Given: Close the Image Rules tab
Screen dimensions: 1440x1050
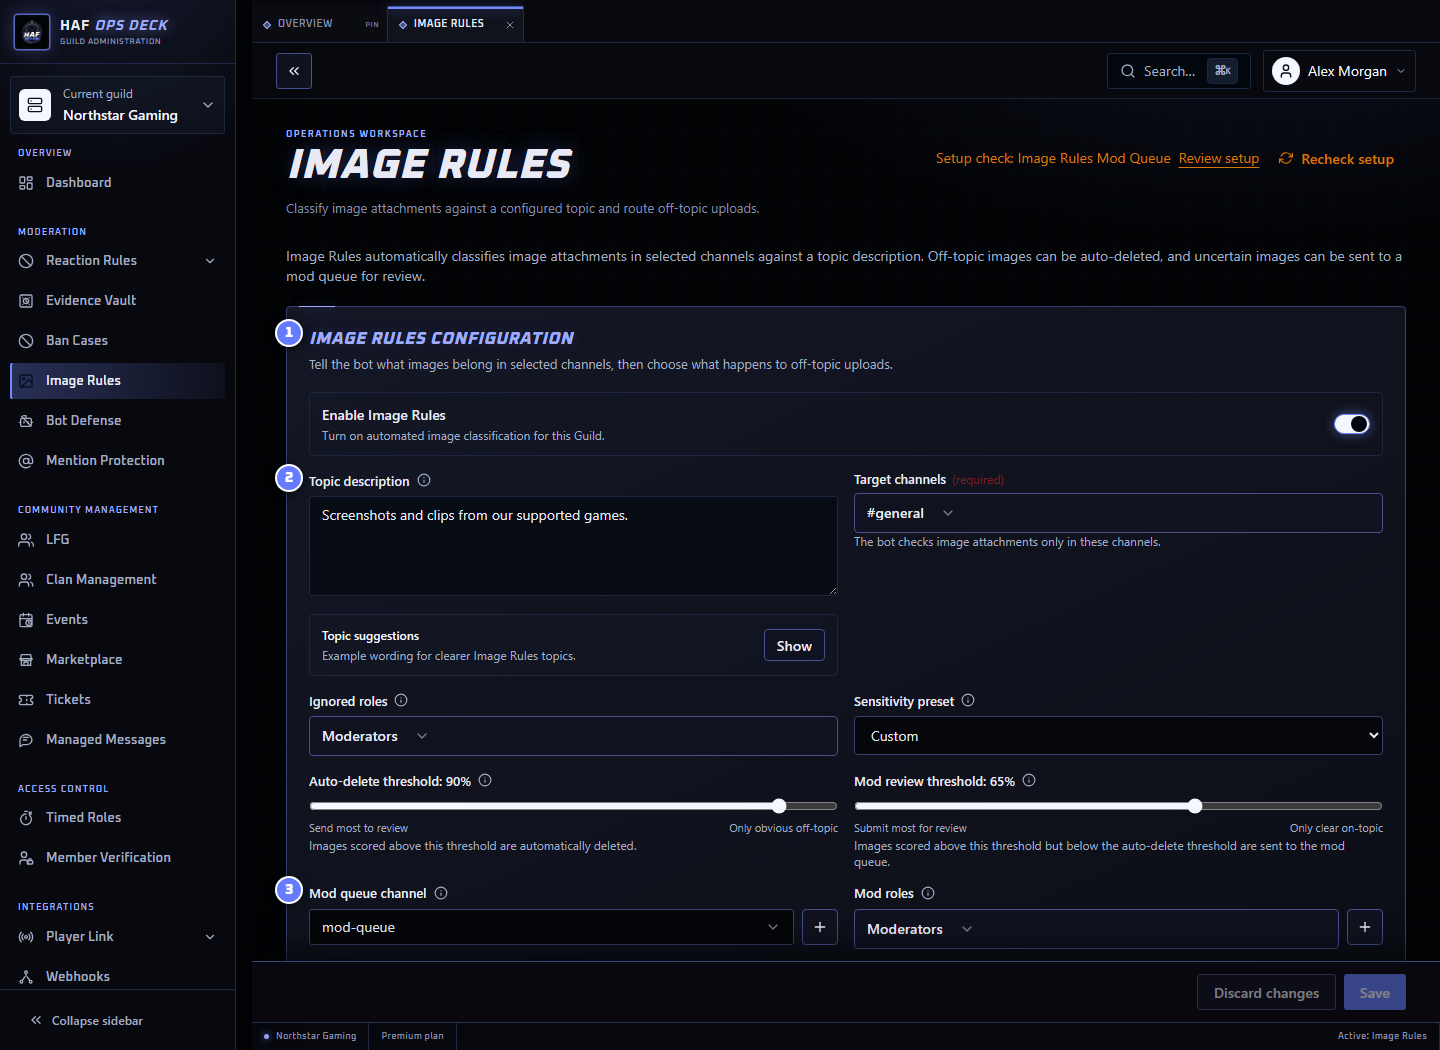Looking at the screenshot, I should click(510, 25).
